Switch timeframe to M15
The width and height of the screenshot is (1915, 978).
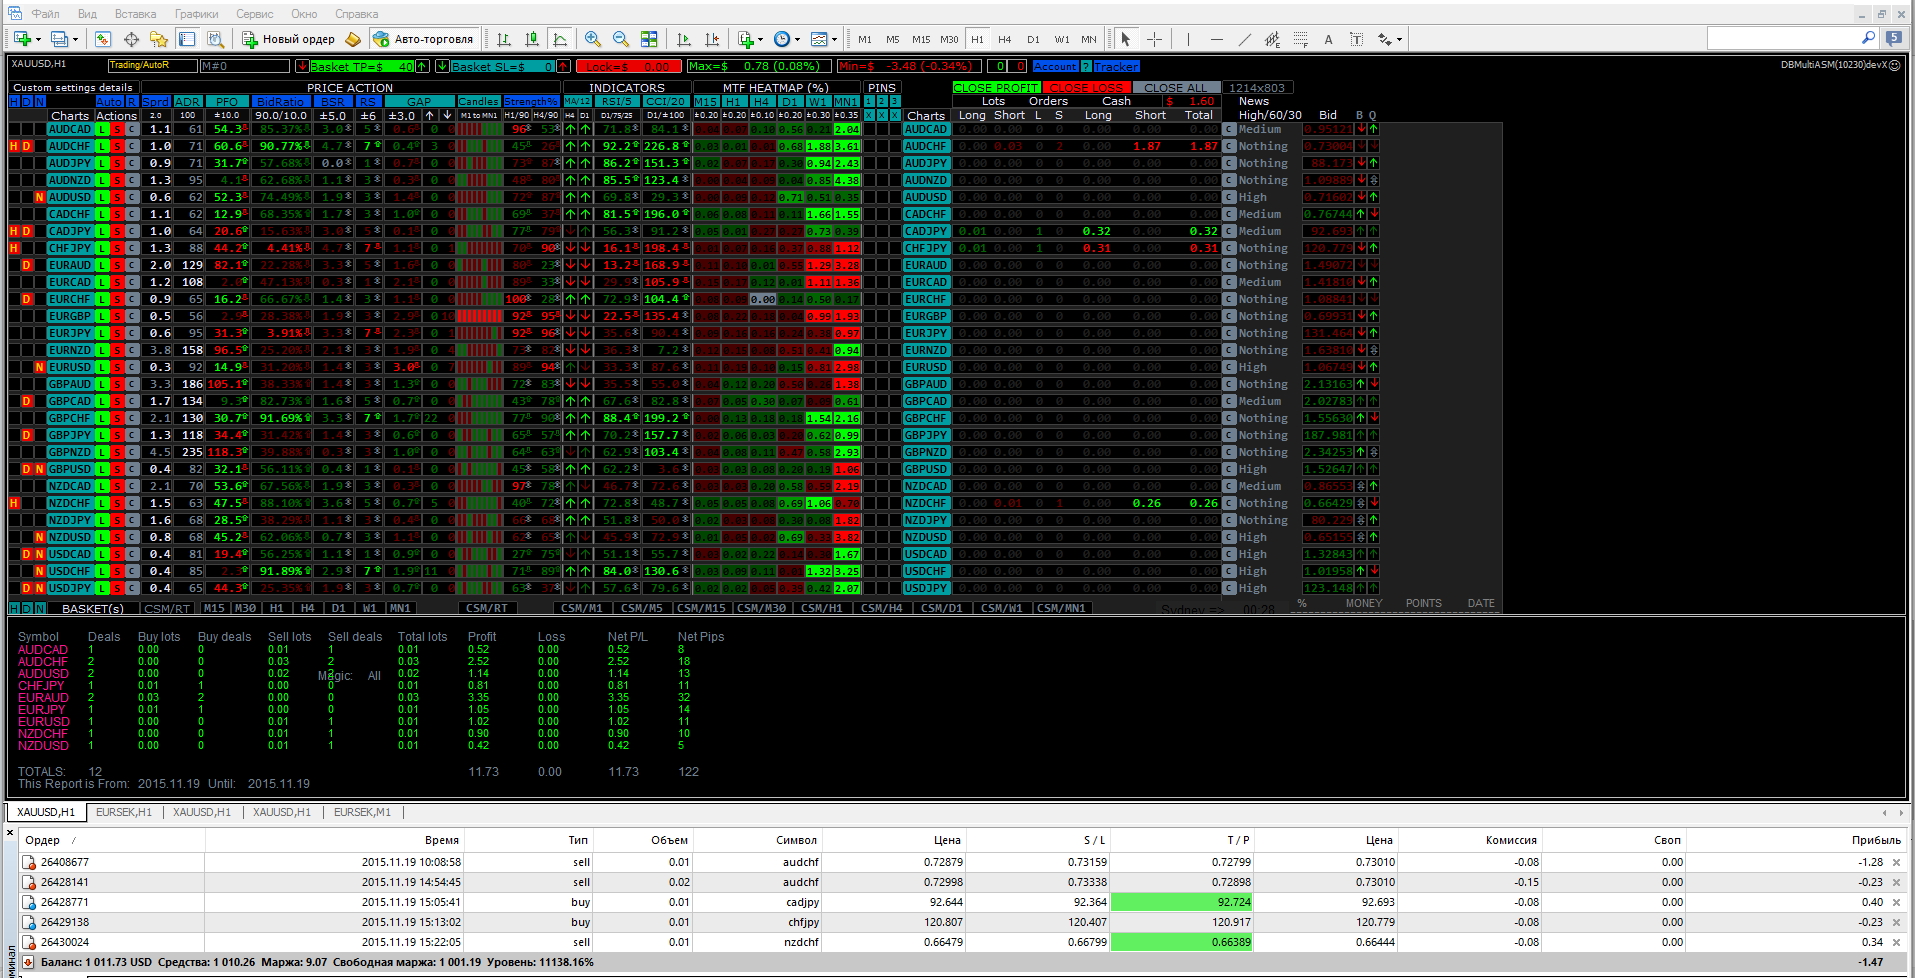point(921,39)
